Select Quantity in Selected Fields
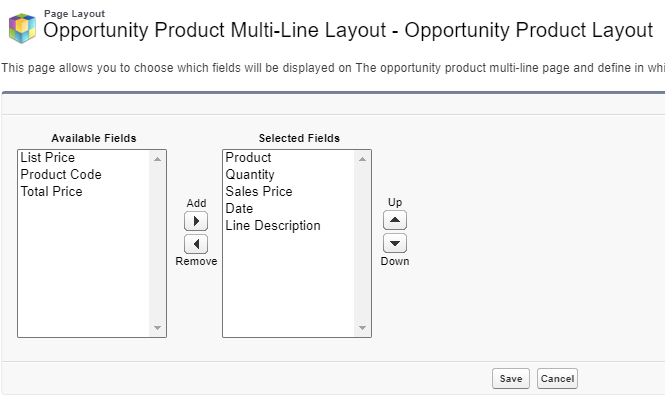 click(250, 175)
